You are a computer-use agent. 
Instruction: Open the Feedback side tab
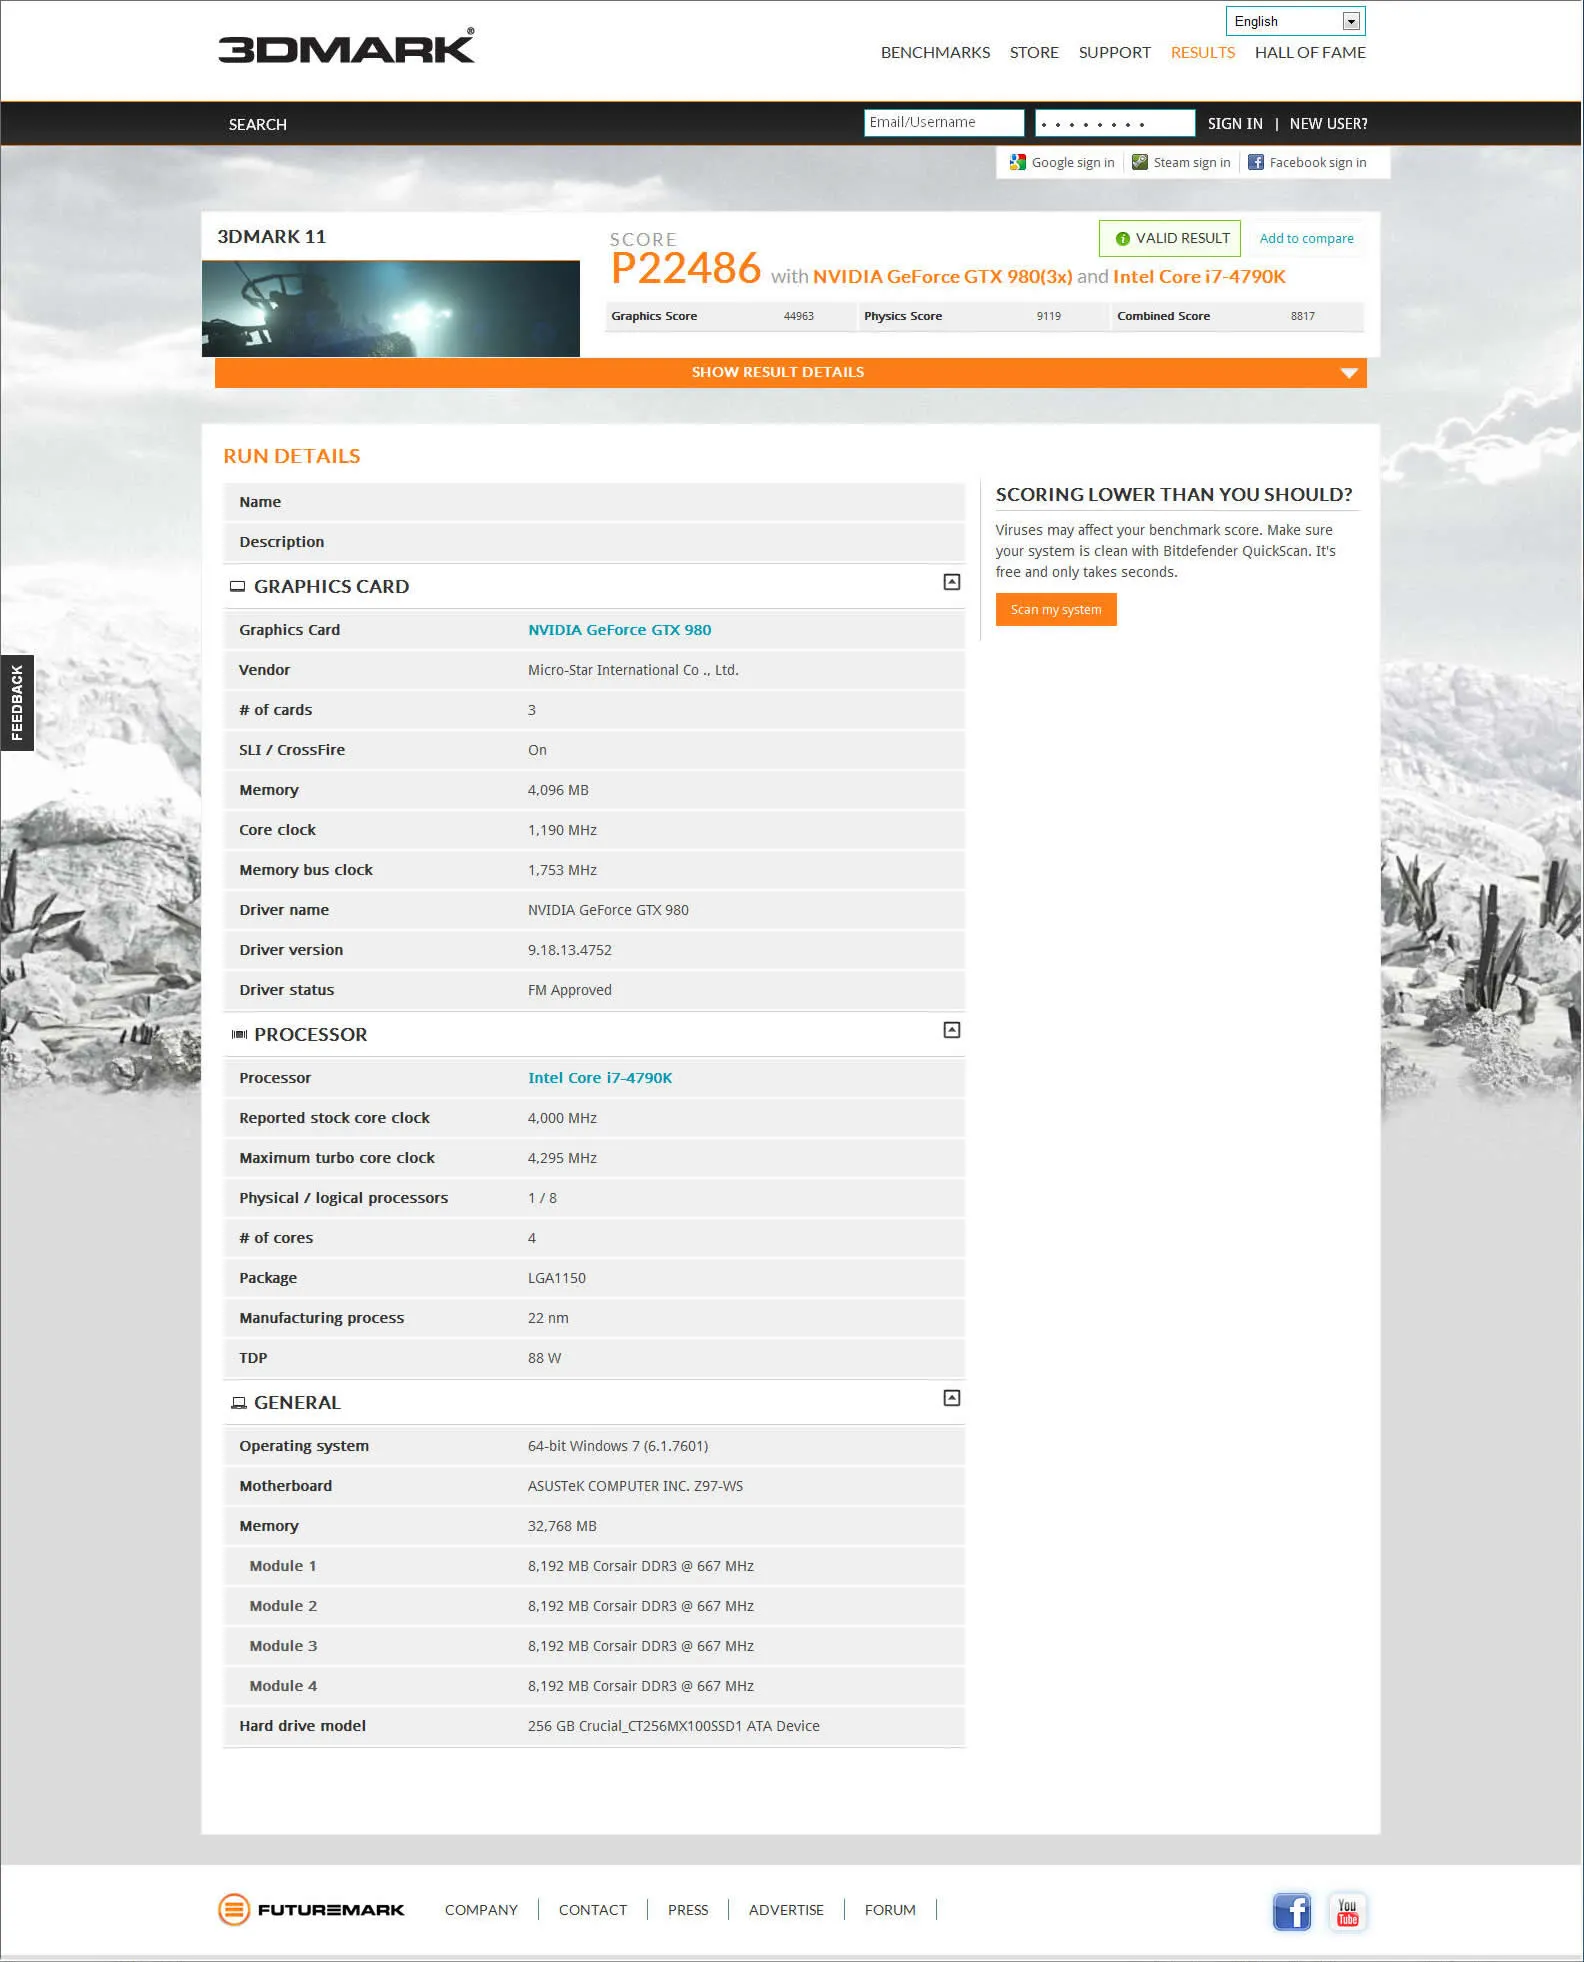click(x=17, y=702)
